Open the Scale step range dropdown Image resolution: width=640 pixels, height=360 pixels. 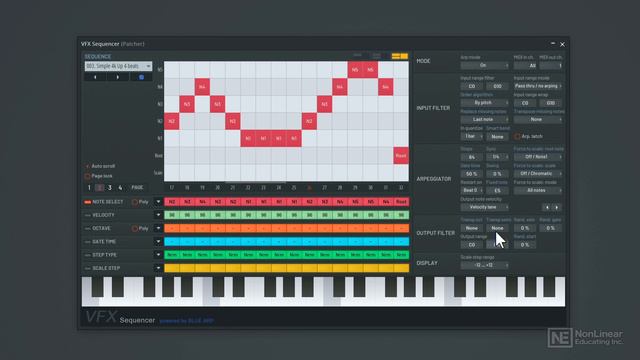coord(484,265)
